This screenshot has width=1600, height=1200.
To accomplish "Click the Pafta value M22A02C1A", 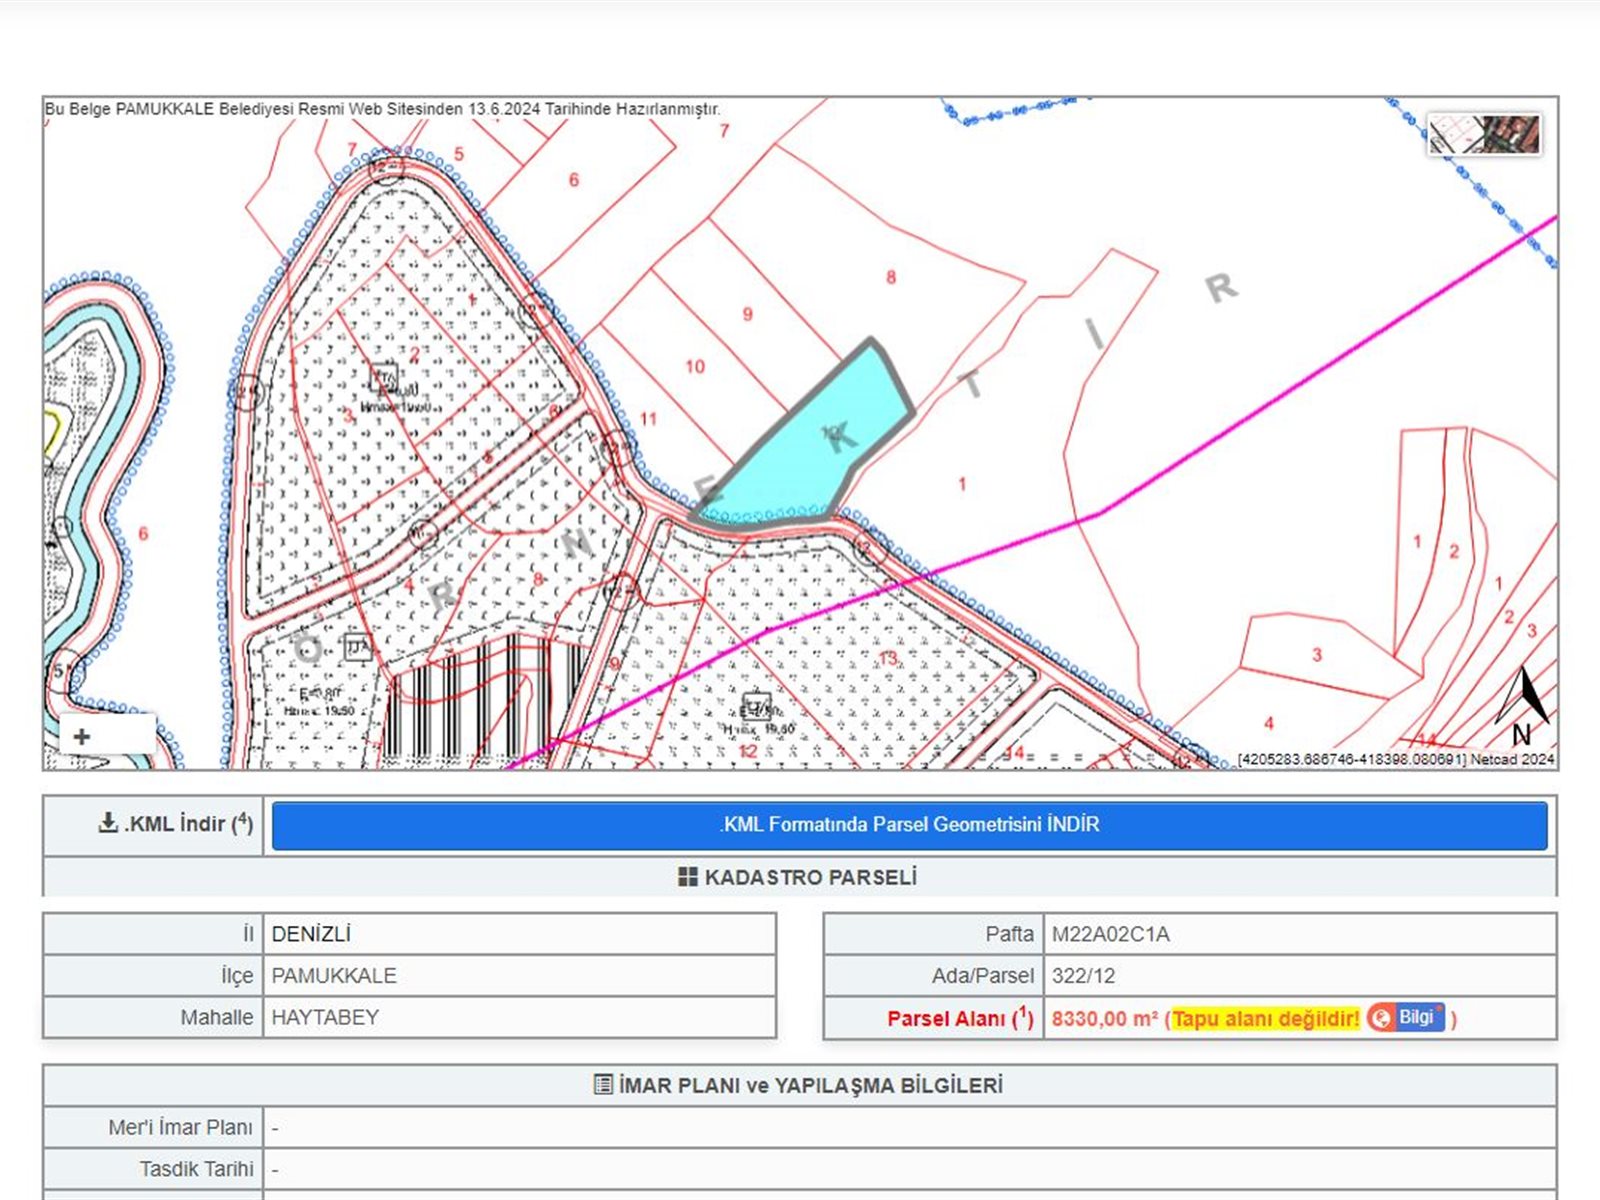I will pyautogui.click(x=1110, y=934).
